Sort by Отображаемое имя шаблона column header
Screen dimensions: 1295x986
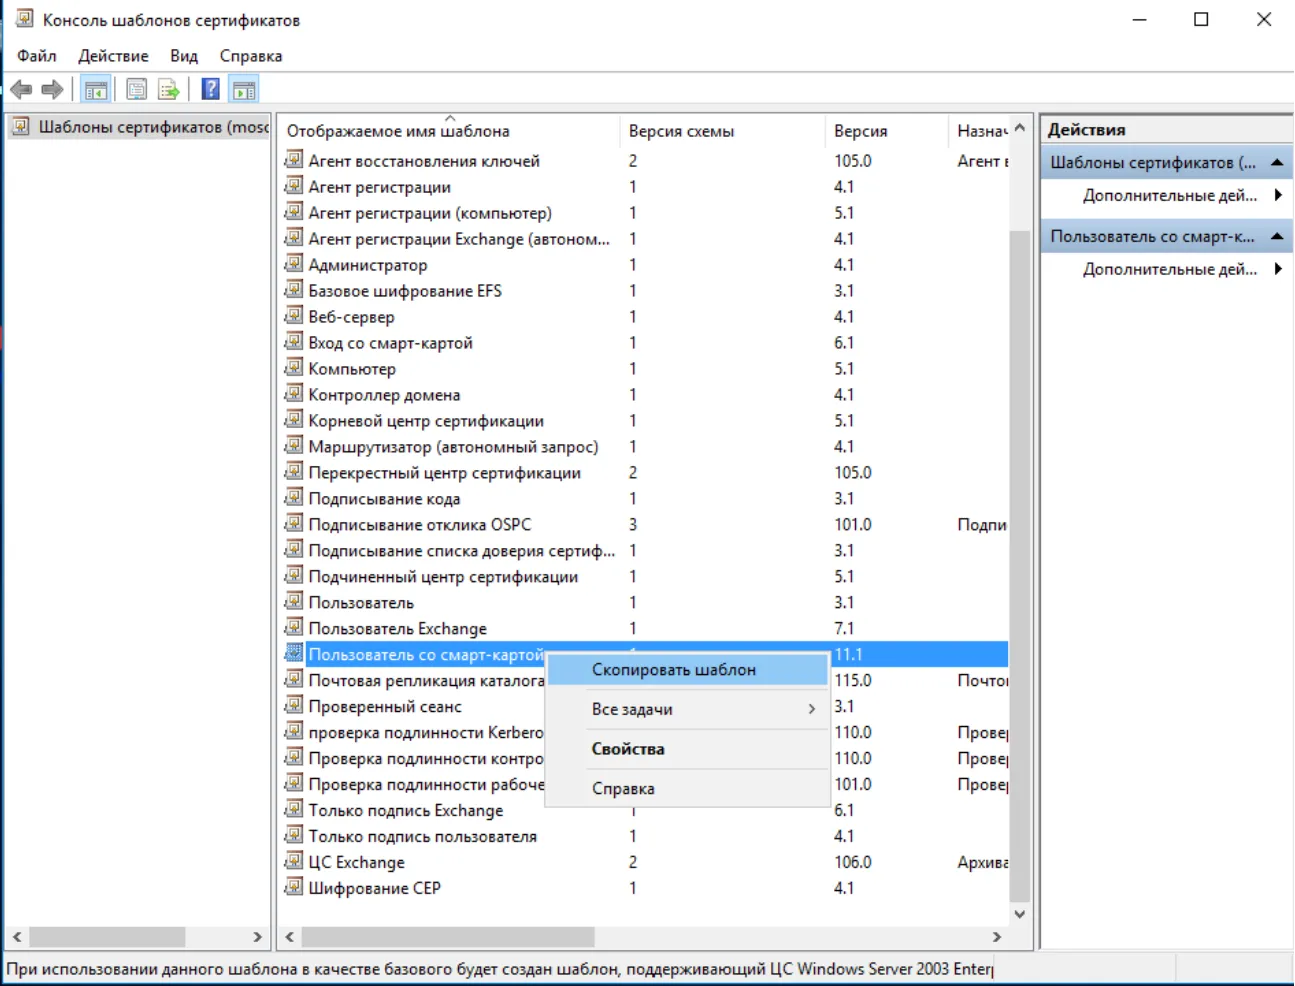[x=449, y=131]
